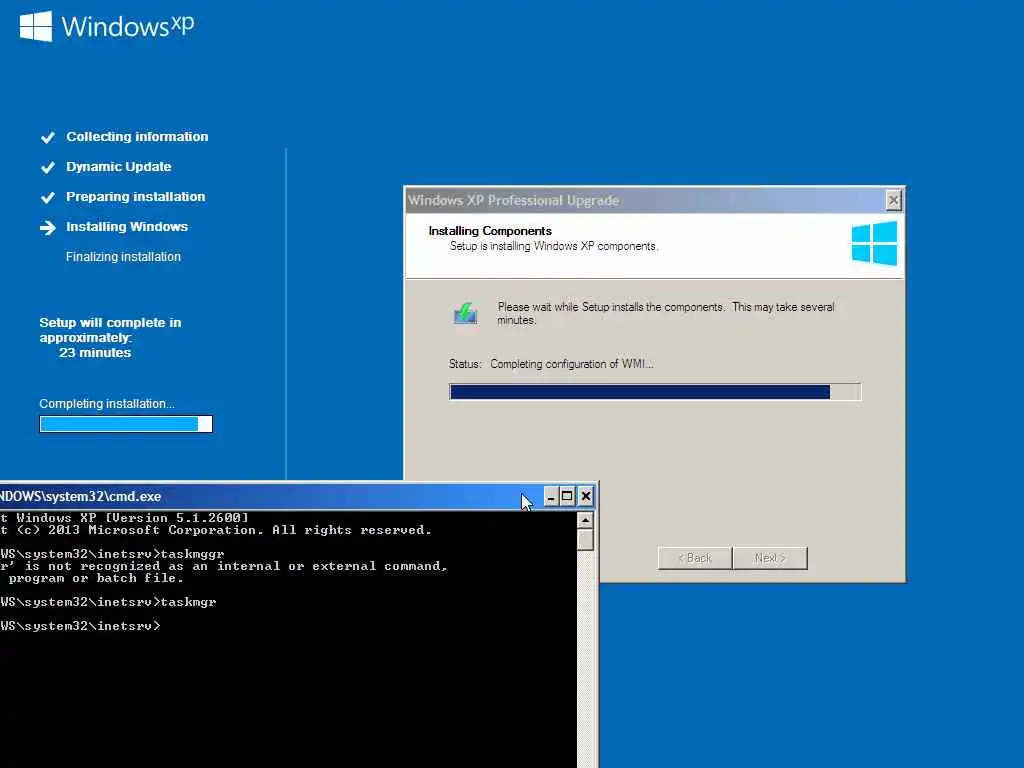Click the 'is not recognized as an internal' error line
Viewport: 1024px width, 768px height.
click(x=224, y=566)
